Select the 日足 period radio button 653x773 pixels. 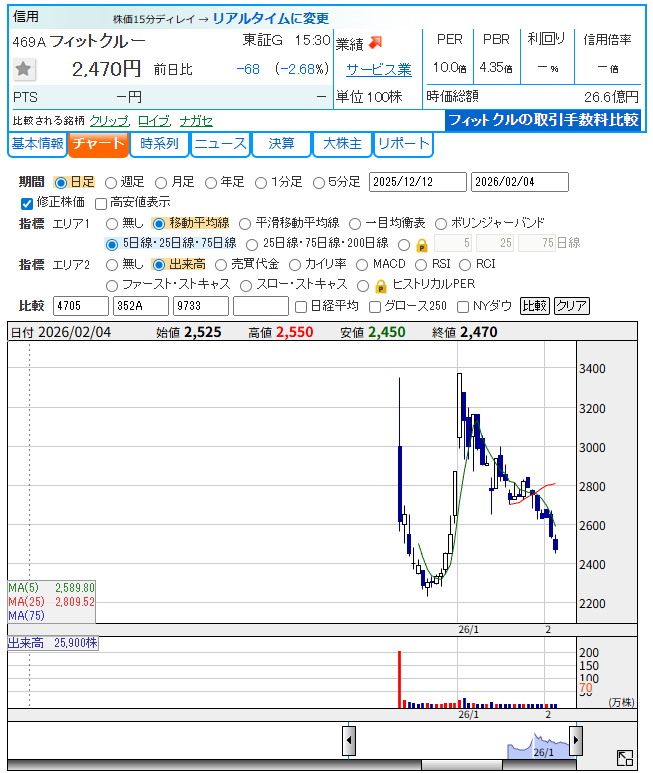coord(61,183)
